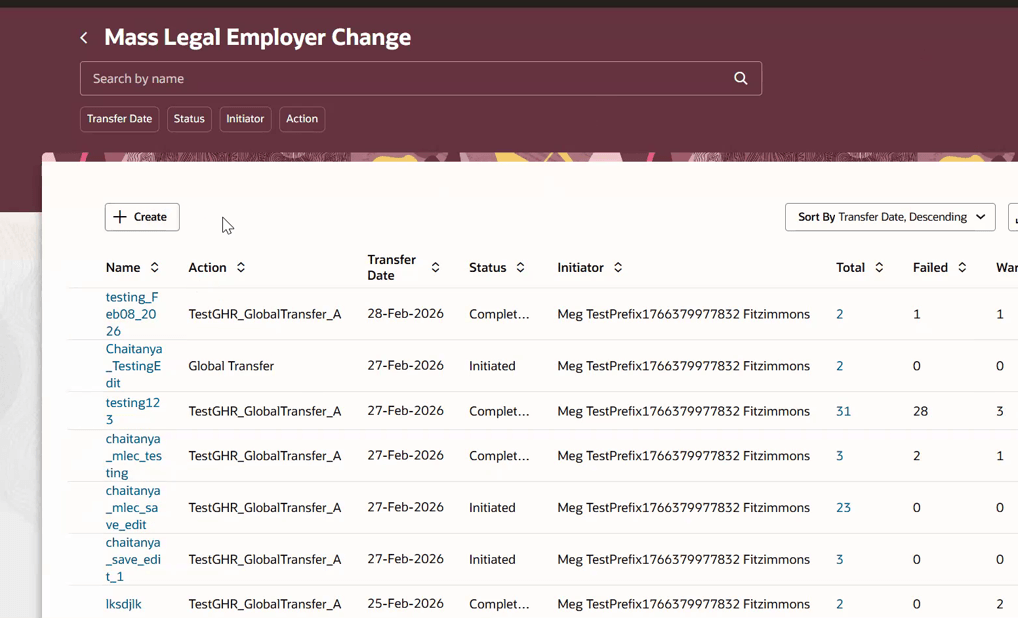
Task: Open Total count 2 for testing_Feb08_2026
Action: coord(840,314)
